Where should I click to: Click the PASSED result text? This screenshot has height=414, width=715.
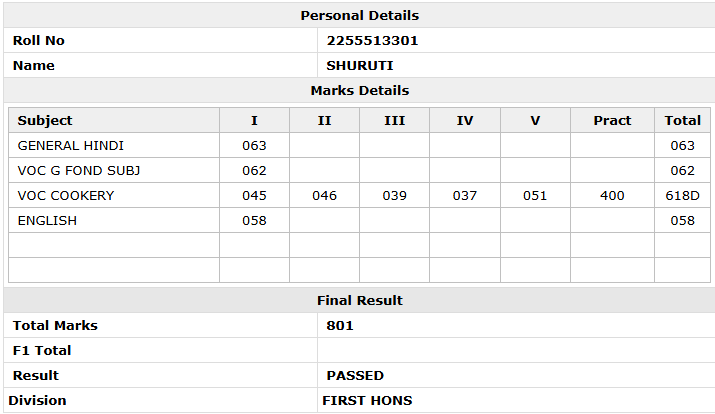point(355,376)
